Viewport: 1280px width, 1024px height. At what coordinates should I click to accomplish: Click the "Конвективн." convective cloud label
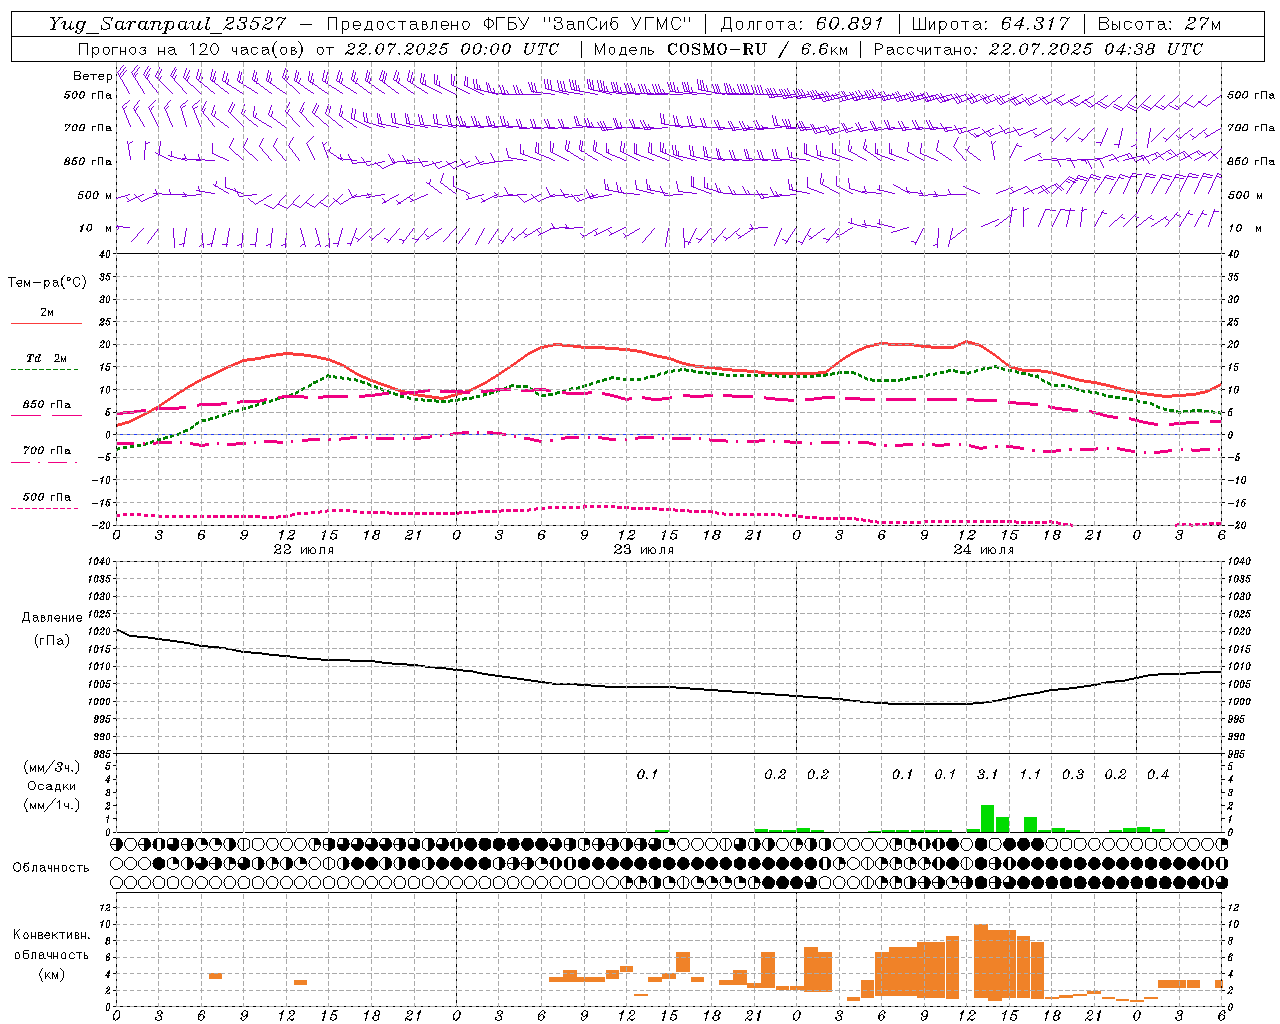pyautogui.click(x=51, y=935)
